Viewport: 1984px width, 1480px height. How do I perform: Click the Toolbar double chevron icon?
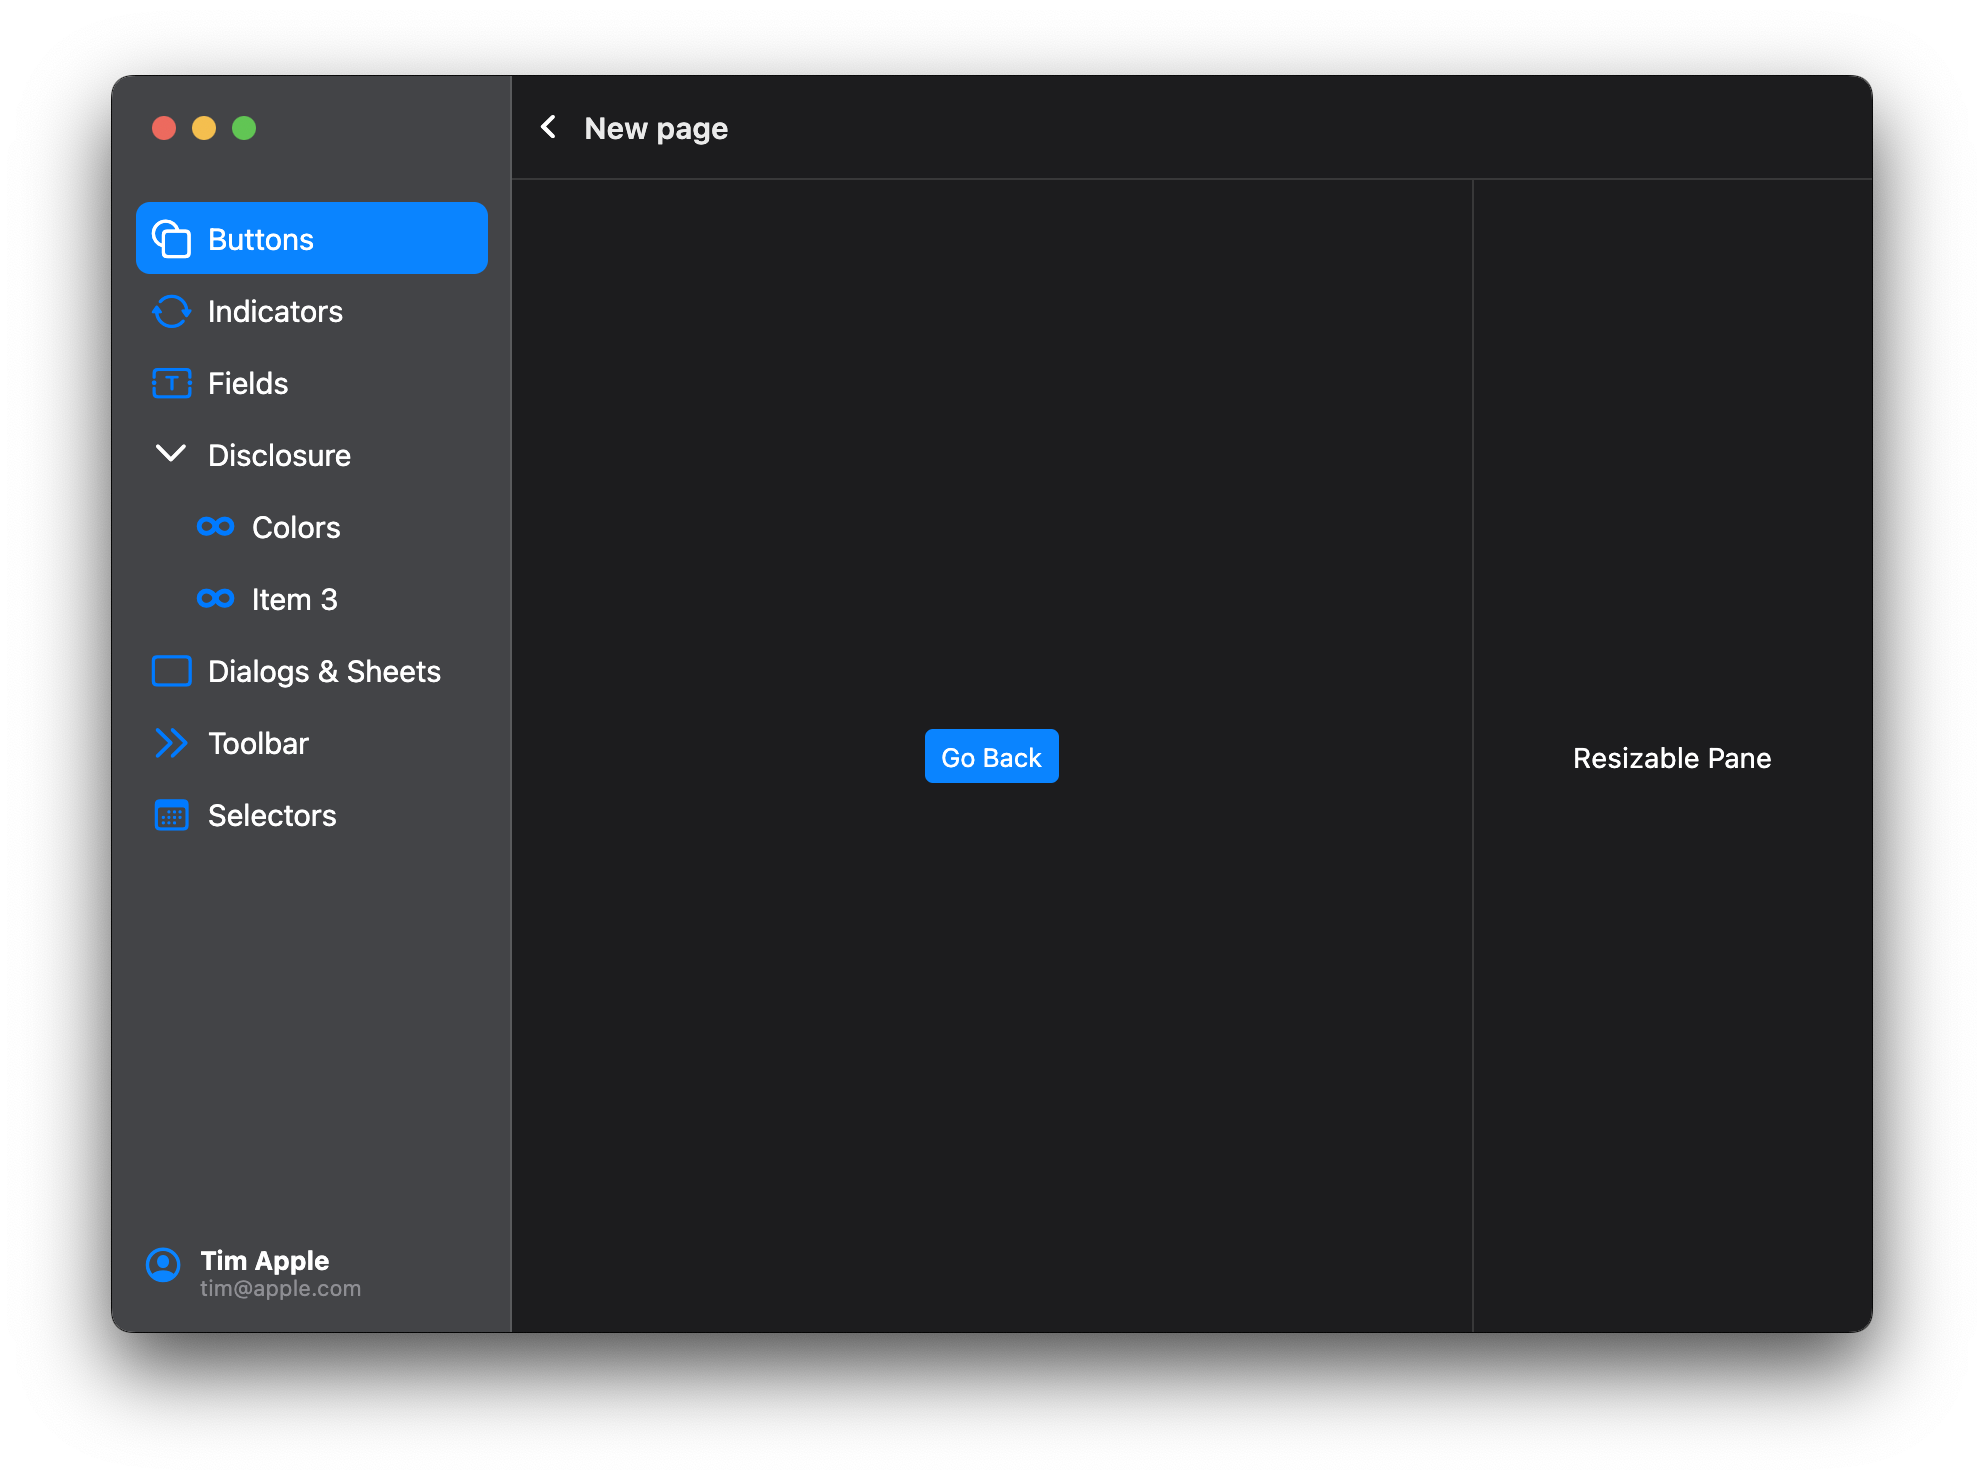171,743
